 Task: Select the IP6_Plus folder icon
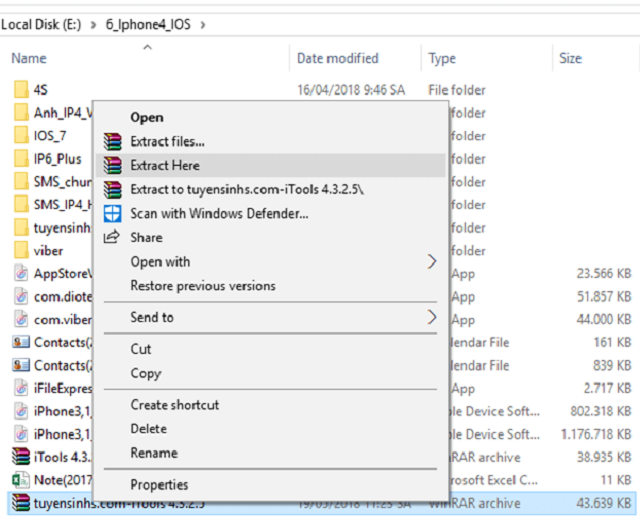(x=21, y=158)
